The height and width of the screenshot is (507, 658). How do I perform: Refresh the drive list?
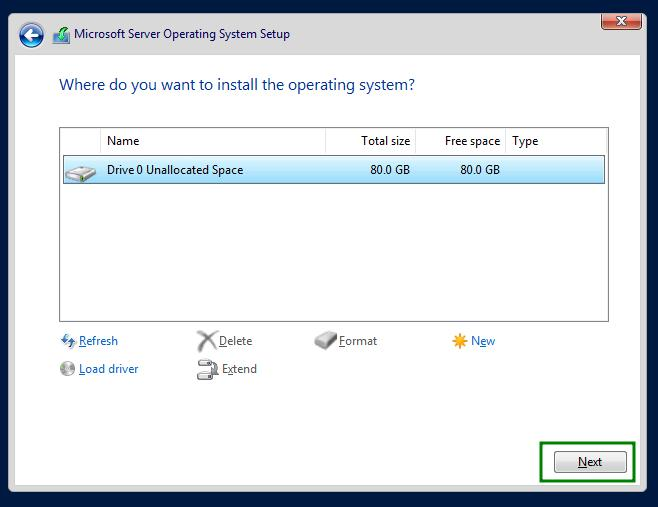98,341
